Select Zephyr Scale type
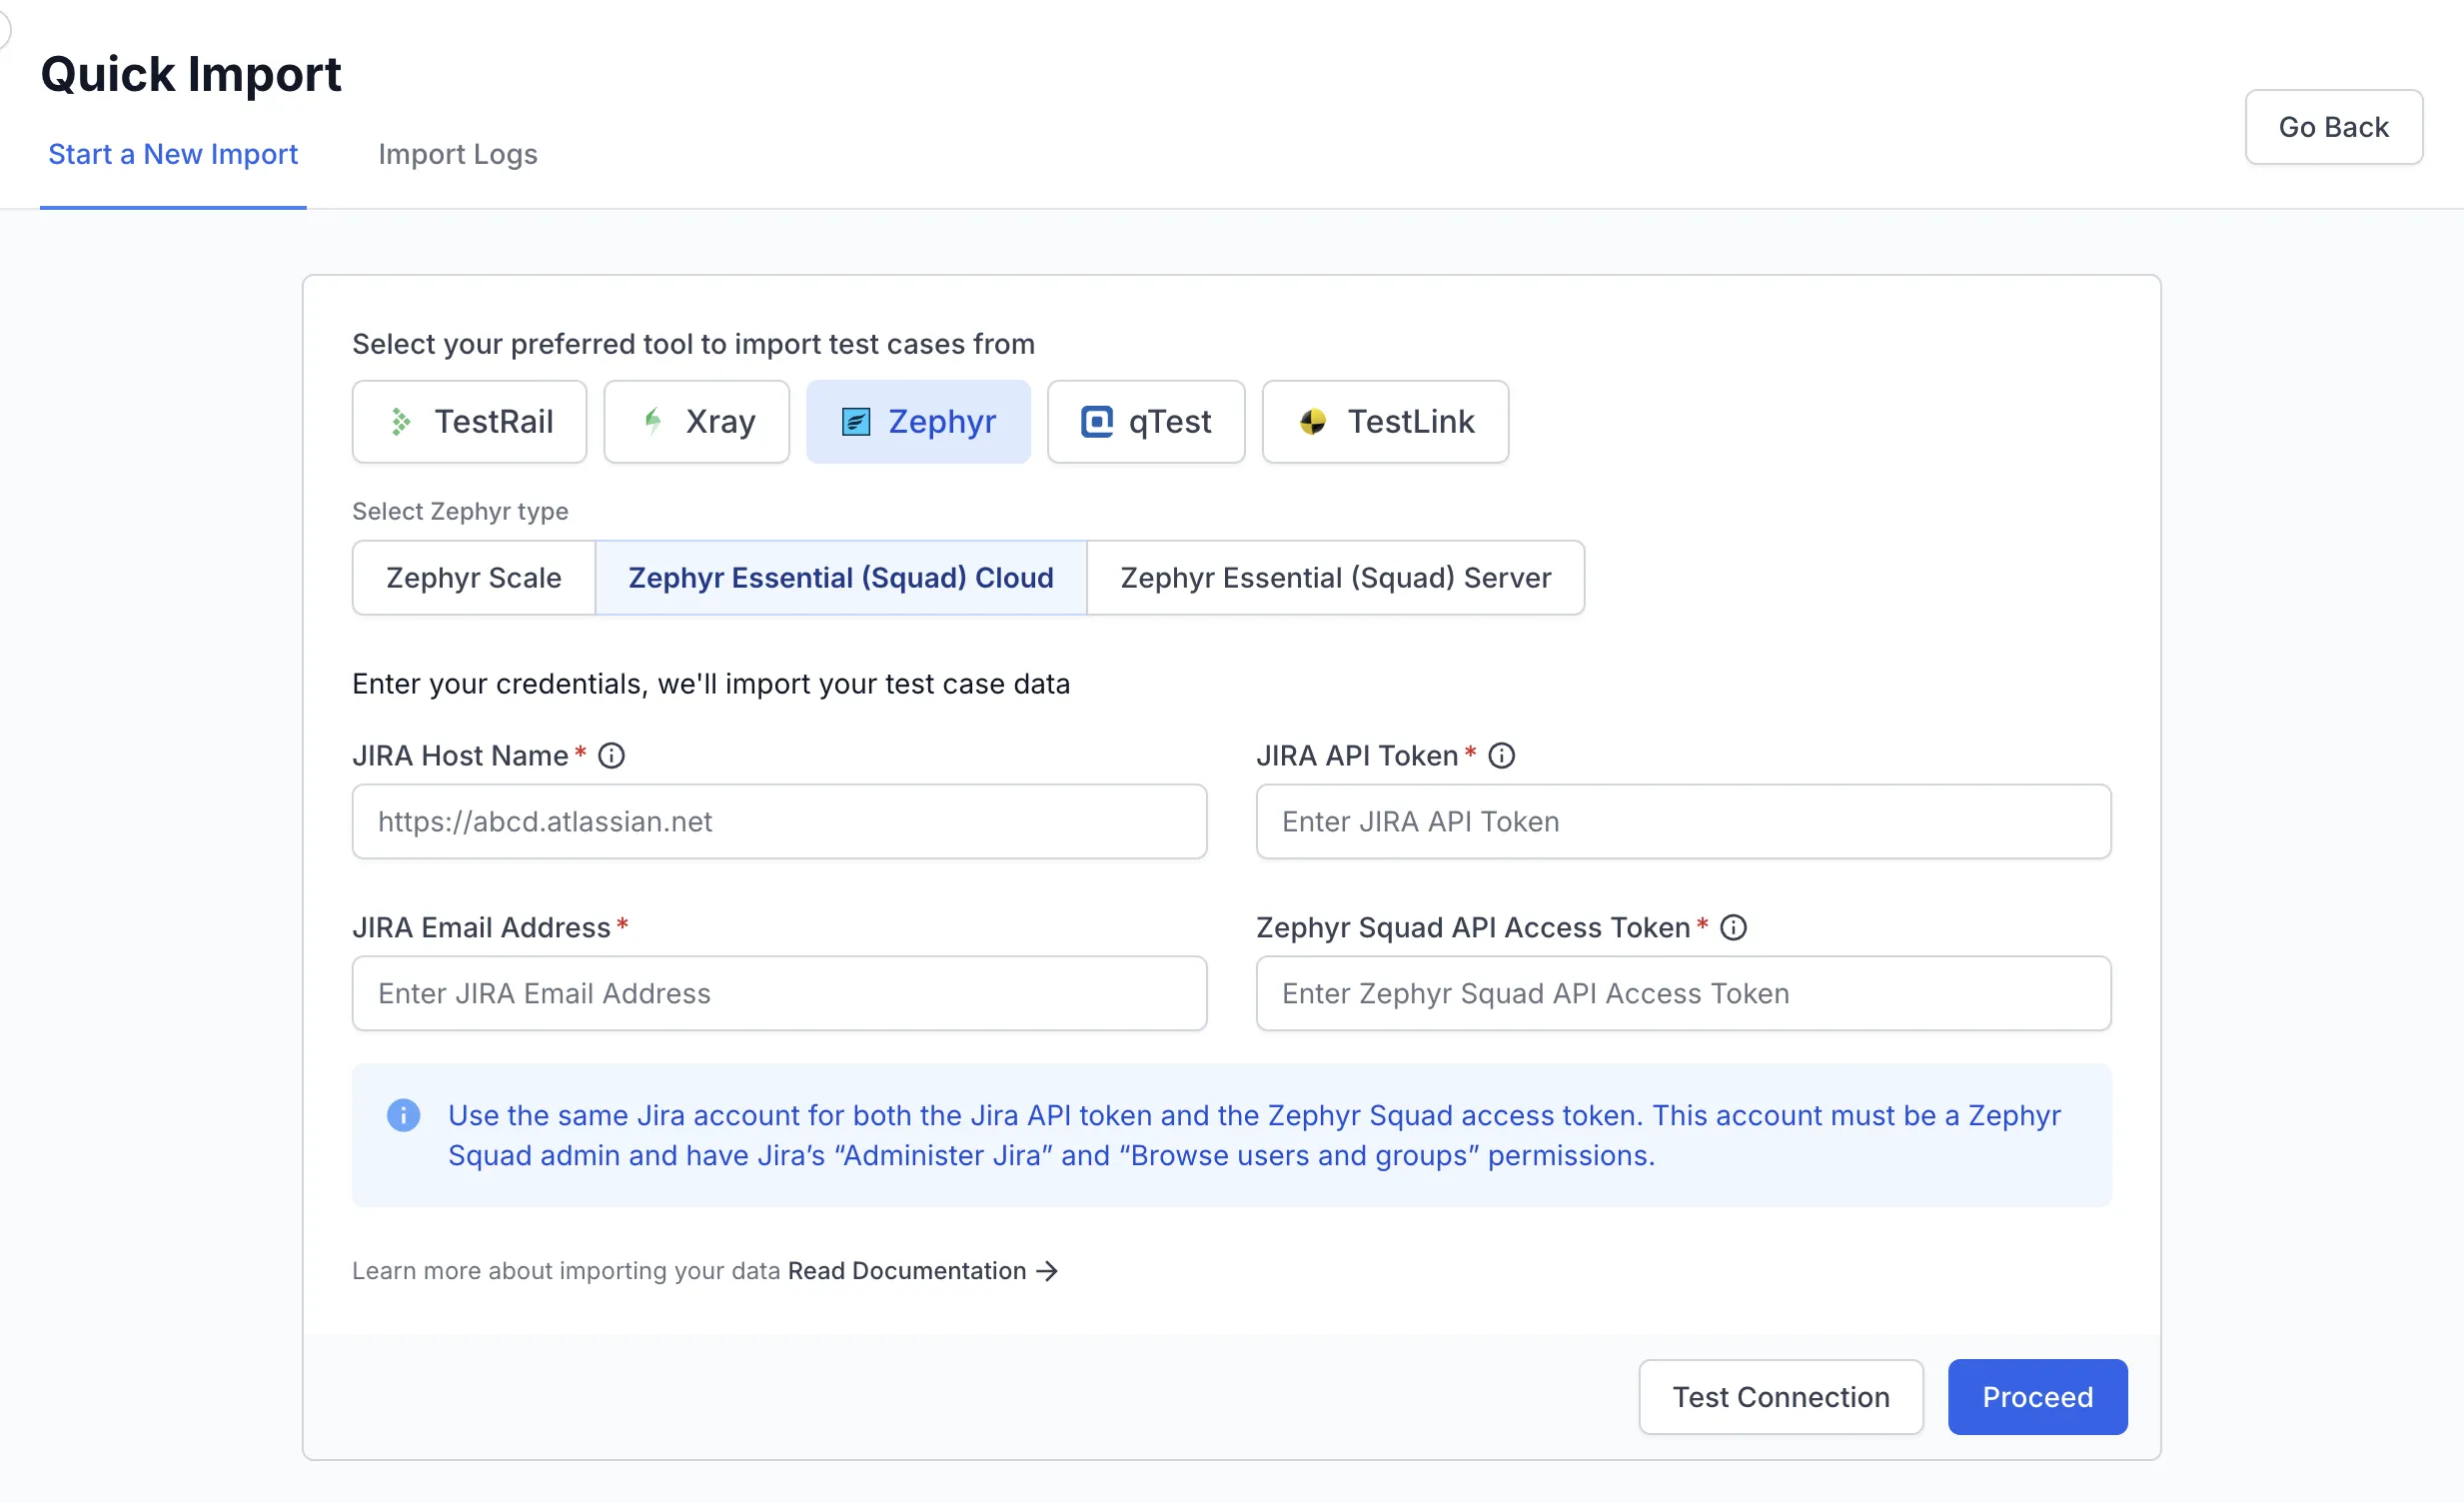This screenshot has height=1503, width=2464. [474, 578]
